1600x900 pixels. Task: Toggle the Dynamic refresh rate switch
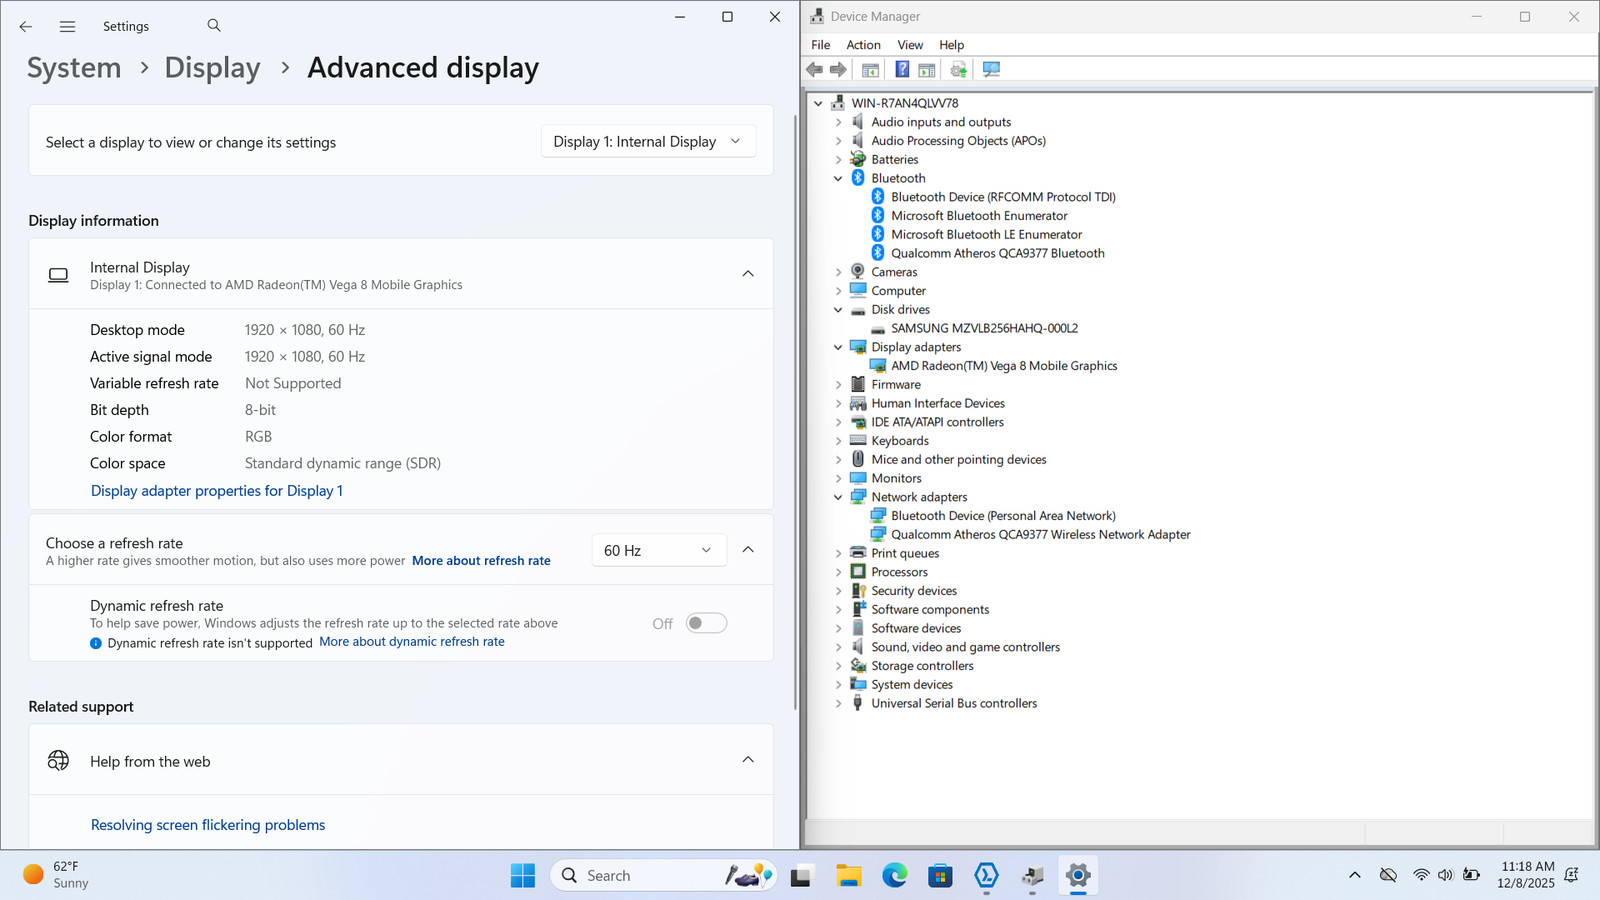(706, 623)
